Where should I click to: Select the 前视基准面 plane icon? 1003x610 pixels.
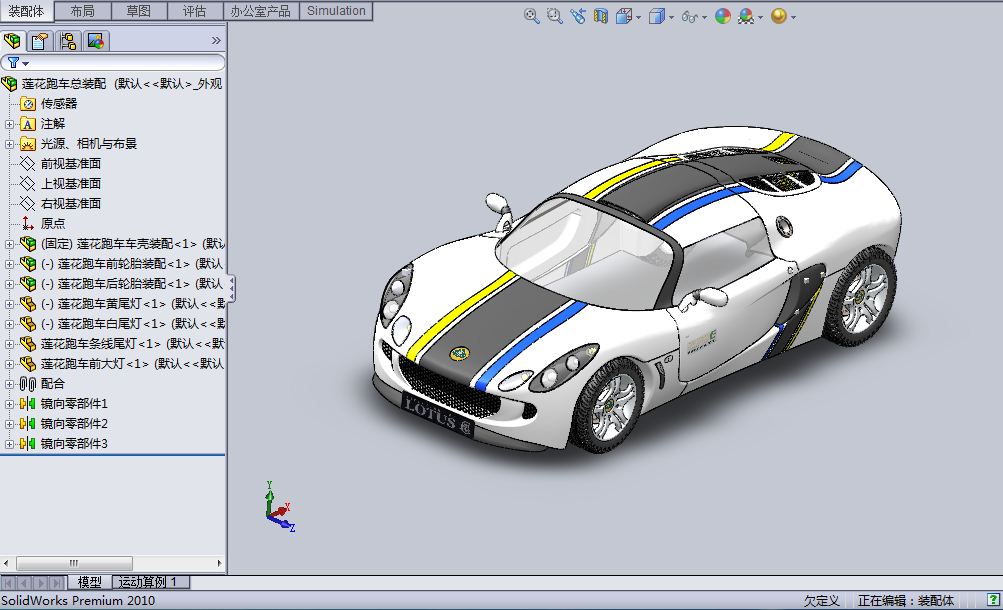(x=28, y=164)
